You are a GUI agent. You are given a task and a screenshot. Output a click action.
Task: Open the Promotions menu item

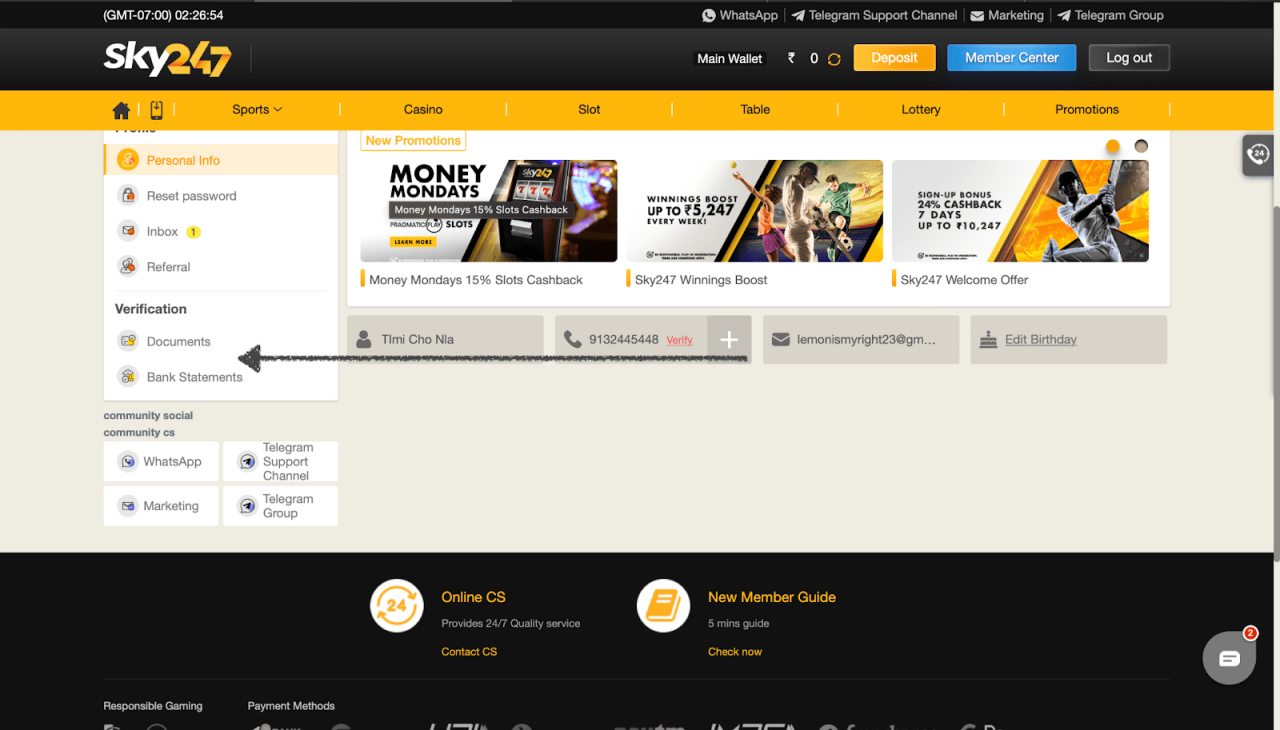[1086, 110]
